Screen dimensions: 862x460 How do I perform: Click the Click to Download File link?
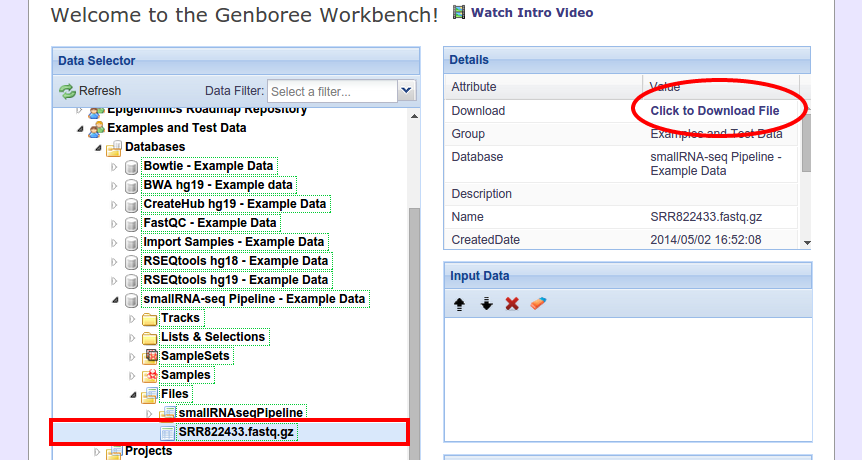(x=714, y=111)
